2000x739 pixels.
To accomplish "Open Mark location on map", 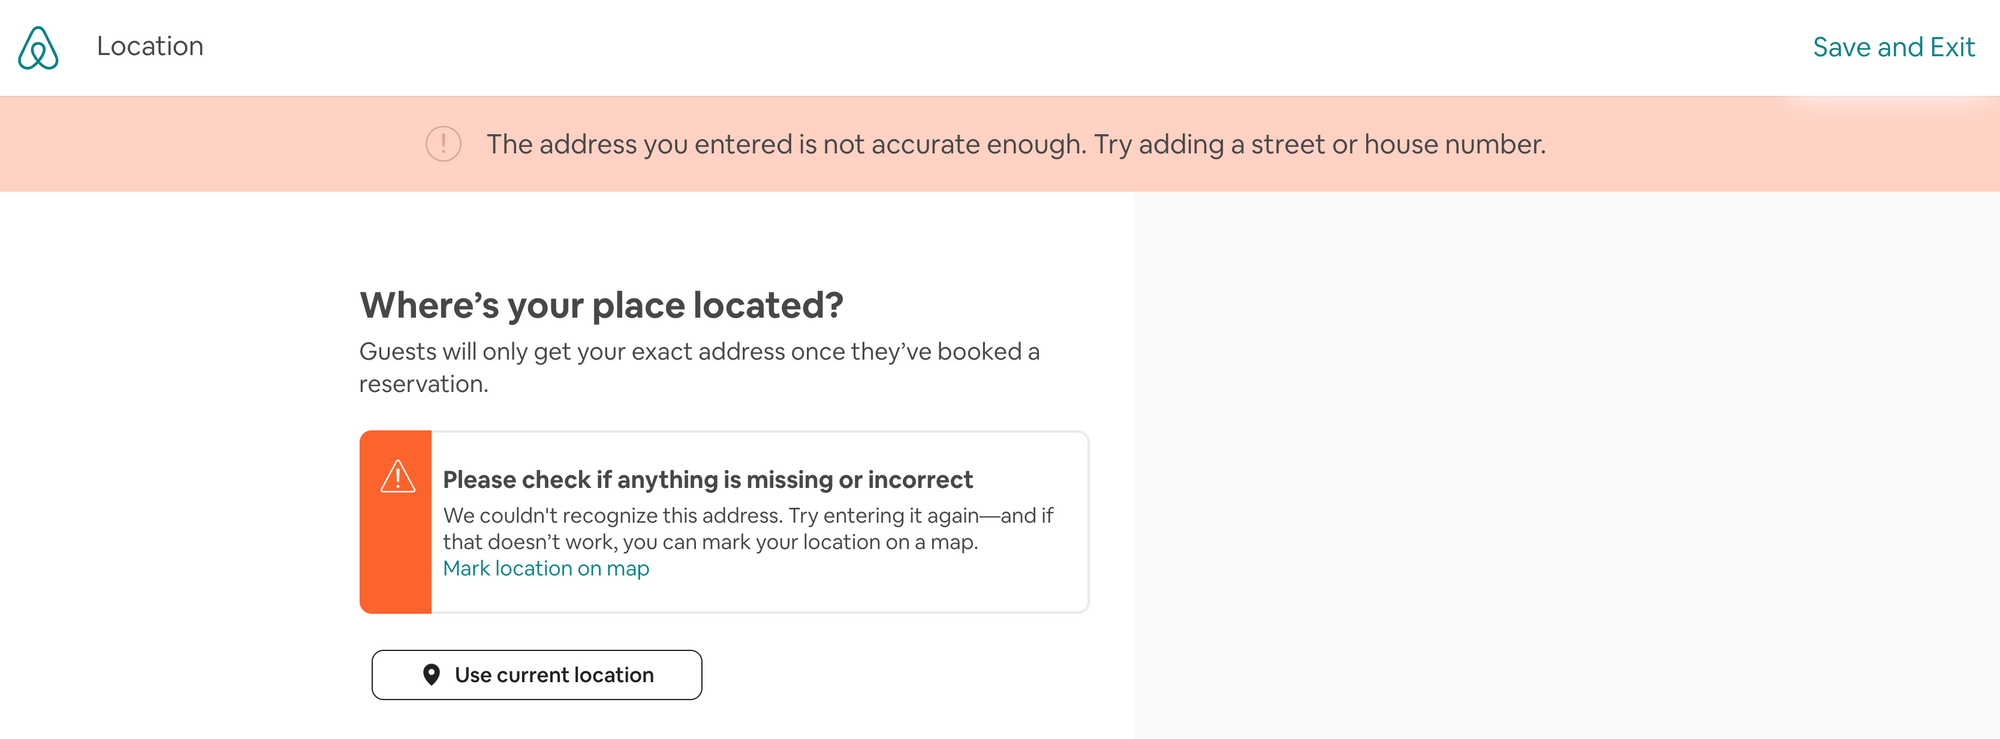I will click(x=546, y=568).
